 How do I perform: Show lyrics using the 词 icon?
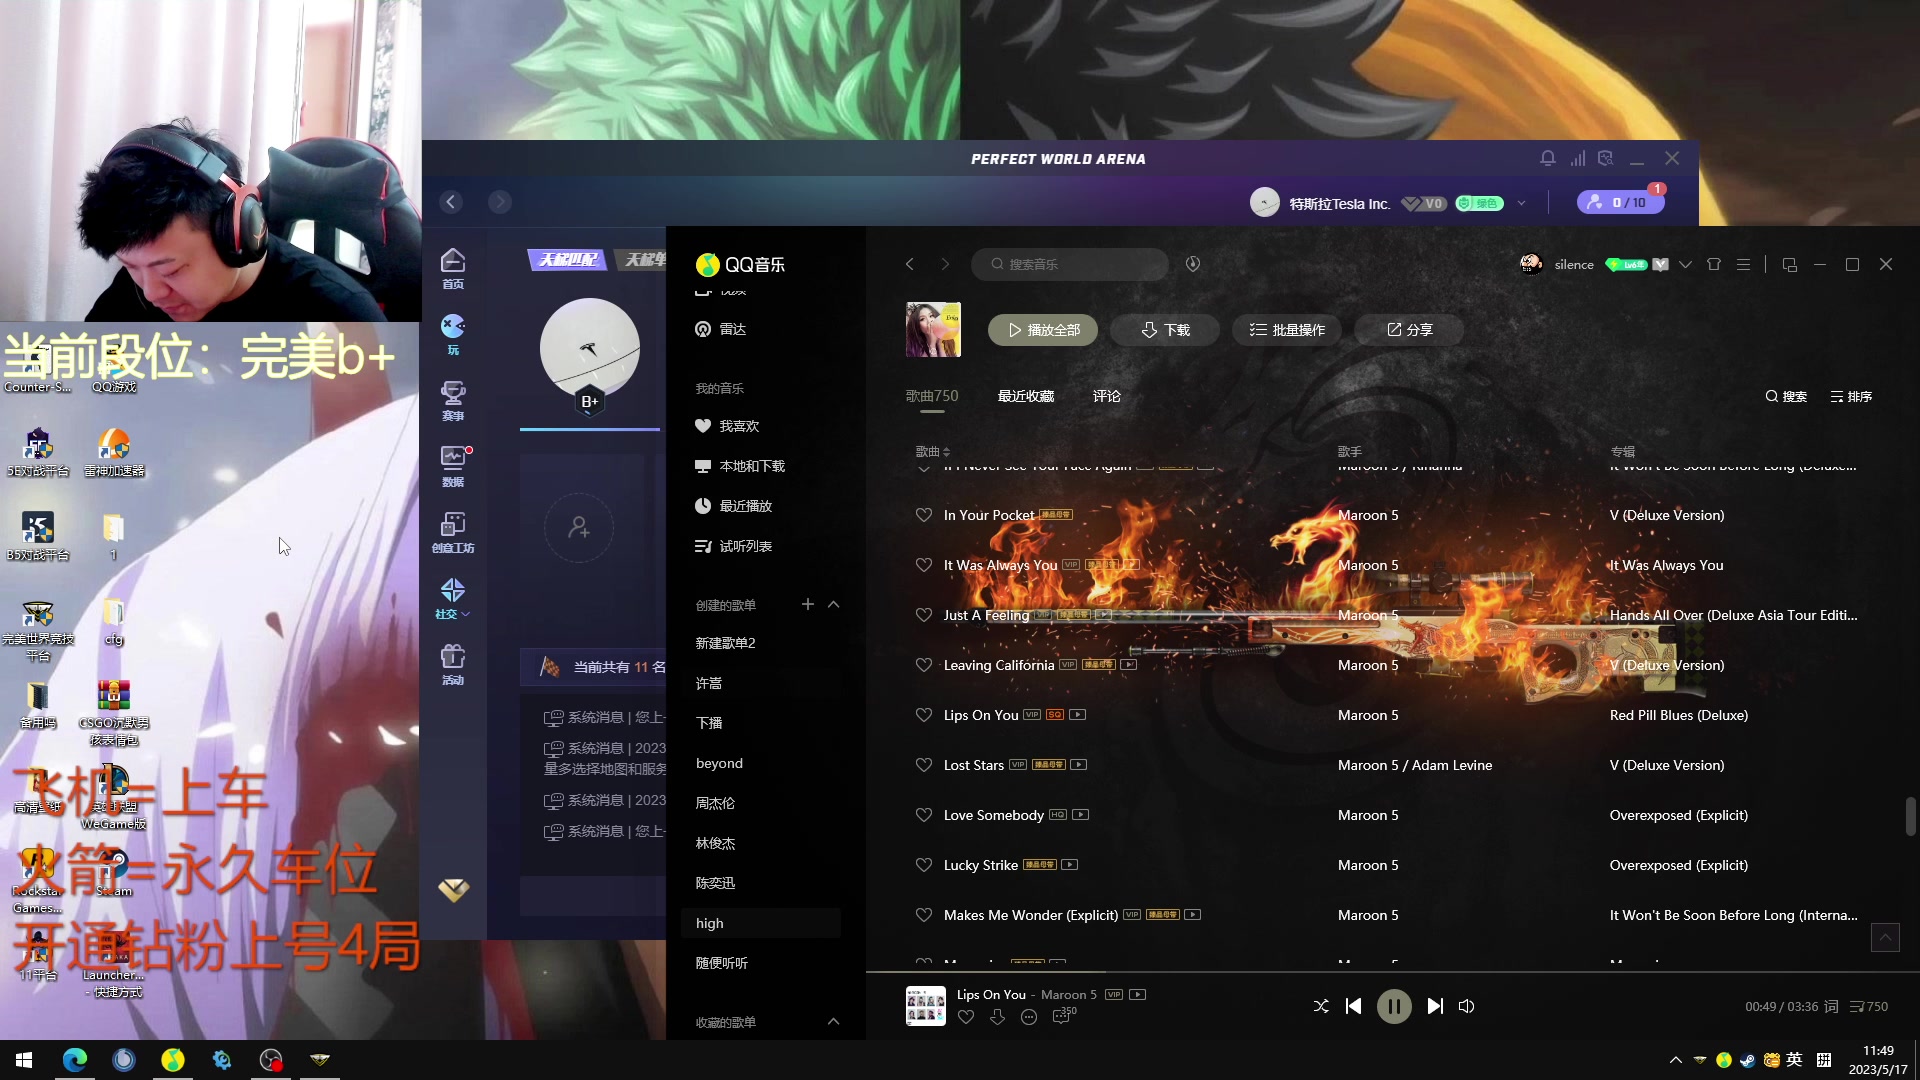(1832, 1006)
